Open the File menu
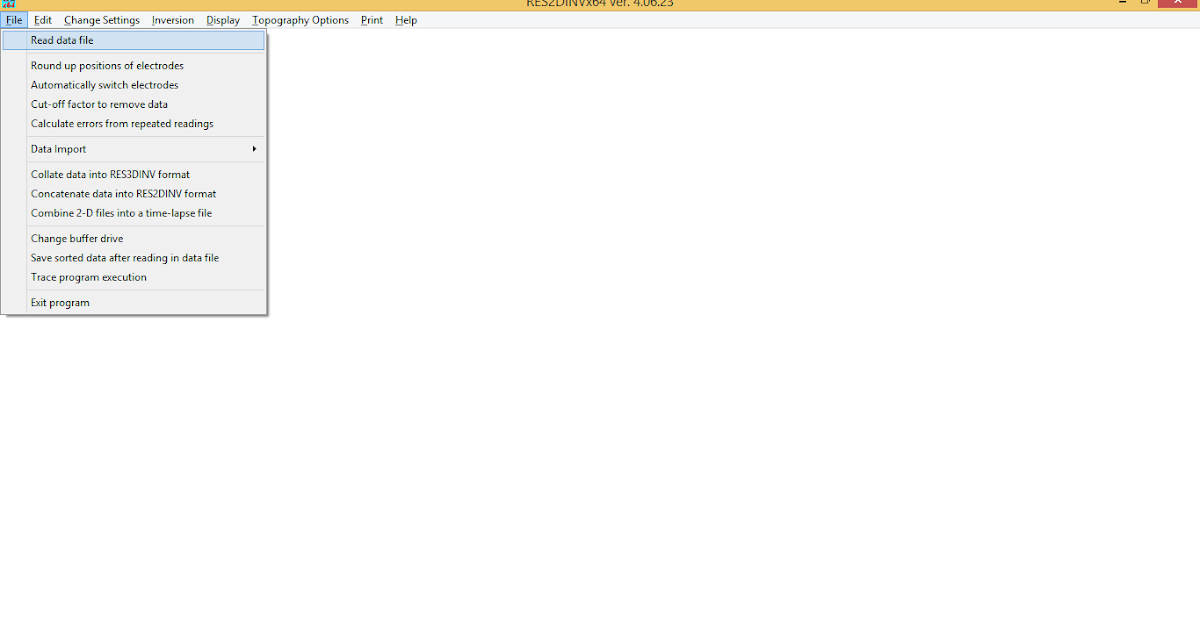1200x630 pixels. coord(14,20)
